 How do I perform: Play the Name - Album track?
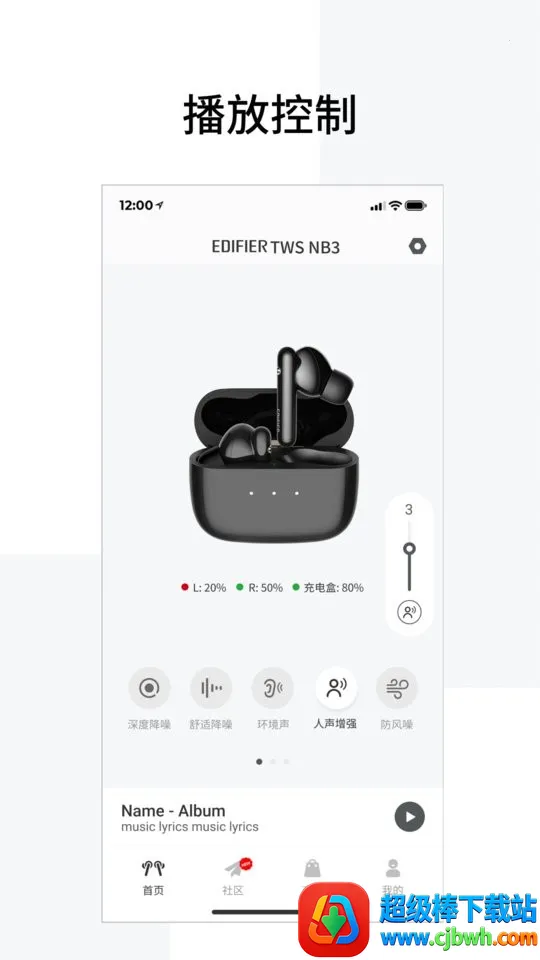410,817
